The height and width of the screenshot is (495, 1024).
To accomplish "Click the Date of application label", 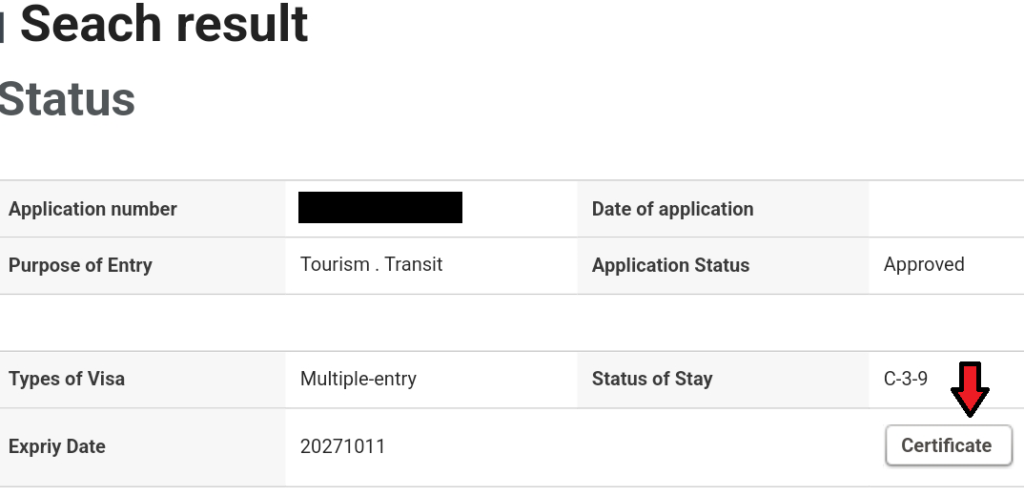I will (x=673, y=209).
